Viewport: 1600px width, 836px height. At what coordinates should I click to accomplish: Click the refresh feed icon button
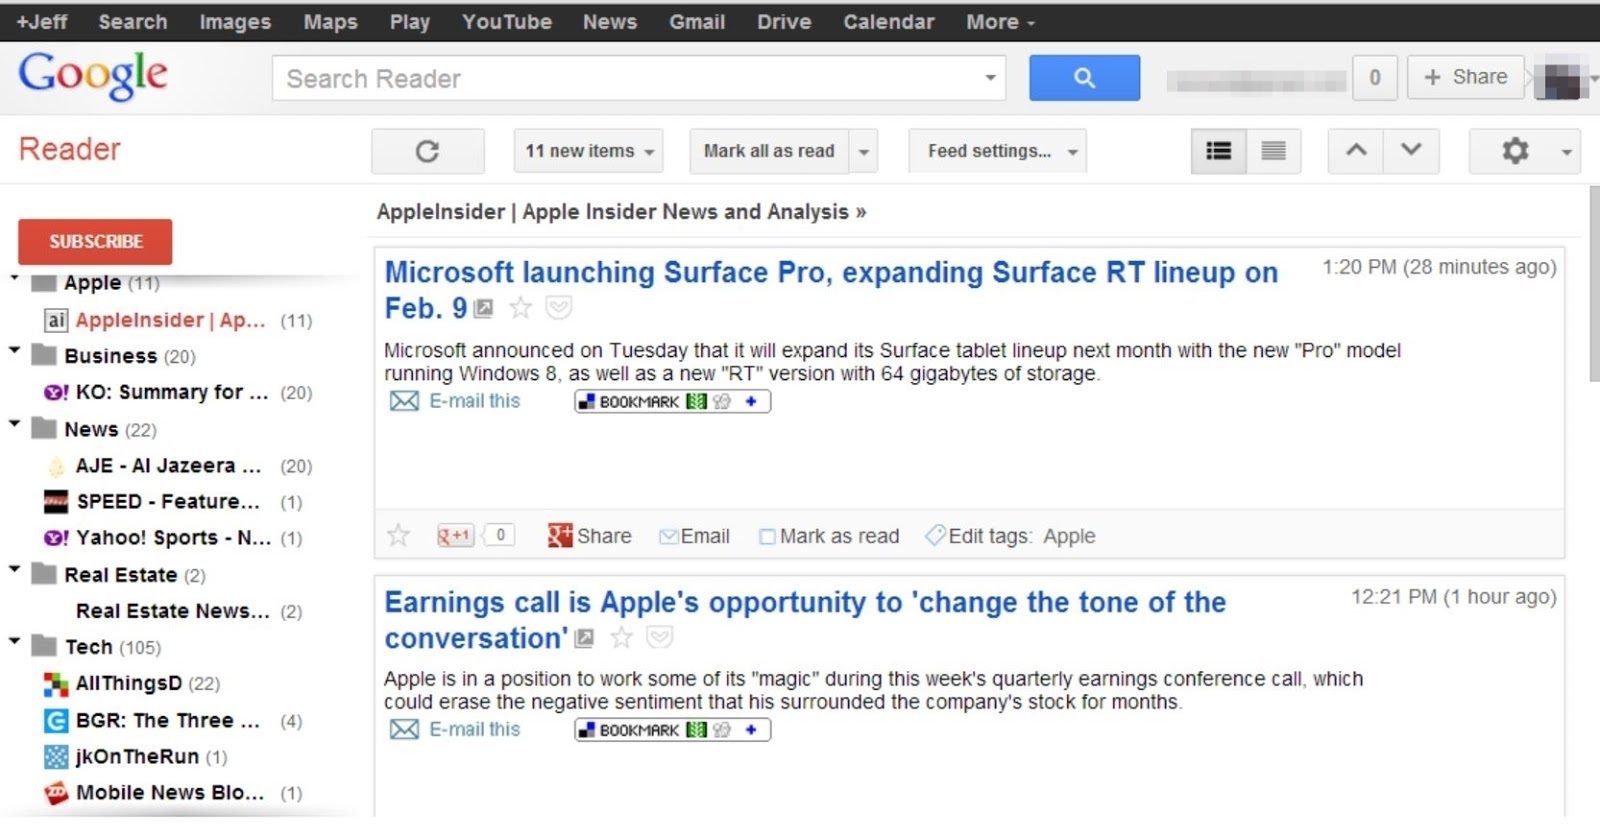(x=427, y=151)
